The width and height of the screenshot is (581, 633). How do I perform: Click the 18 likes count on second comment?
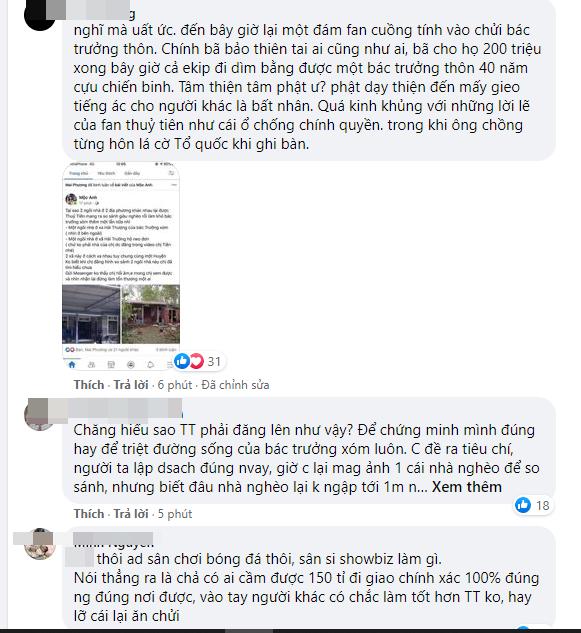(543, 505)
